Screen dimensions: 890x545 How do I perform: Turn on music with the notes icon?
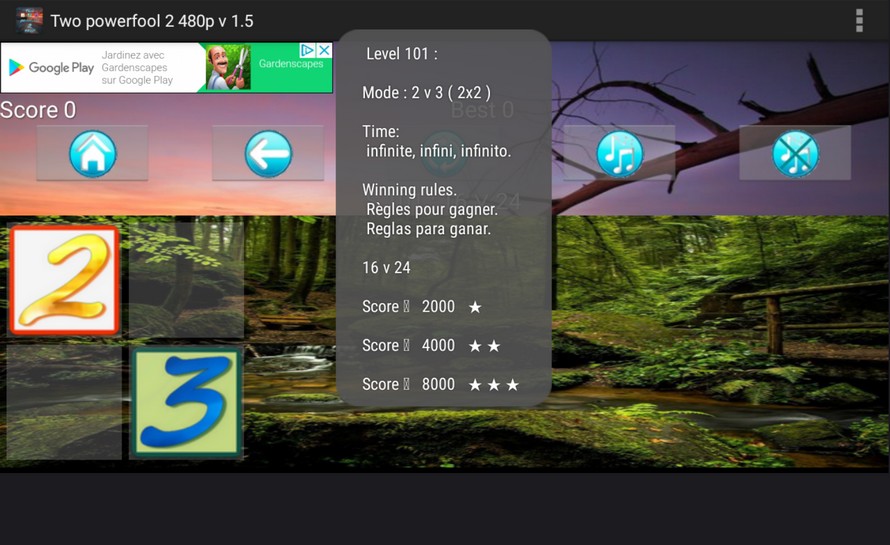click(619, 153)
